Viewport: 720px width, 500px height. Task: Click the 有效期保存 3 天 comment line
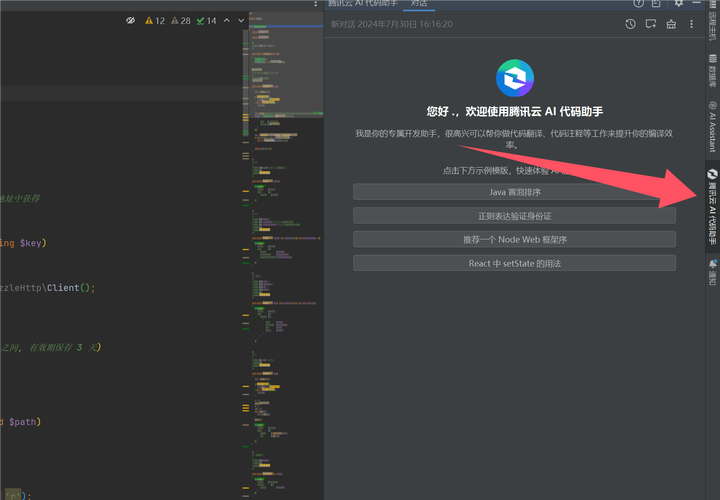(x=50, y=347)
